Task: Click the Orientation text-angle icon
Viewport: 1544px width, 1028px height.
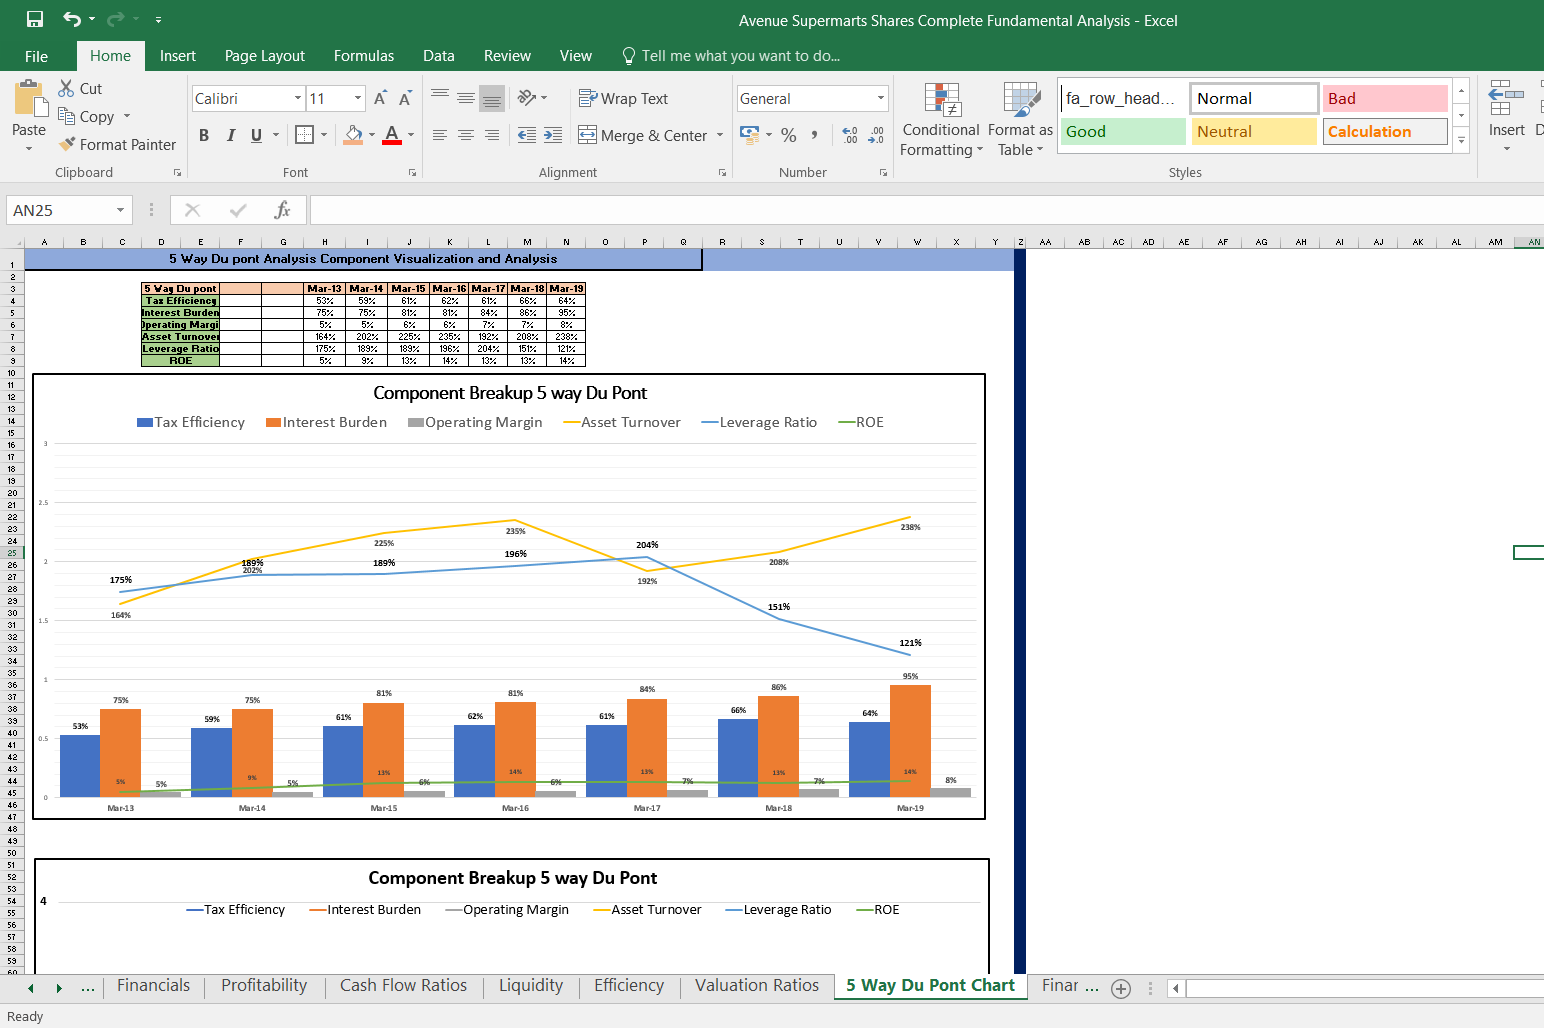Action: [528, 98]
